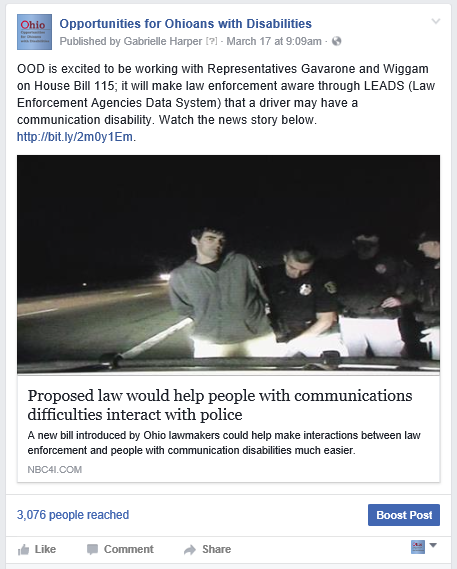This screenshot has width=457, height=569.
Task: Click the public globe privacy icon
Action: (336, 41)
